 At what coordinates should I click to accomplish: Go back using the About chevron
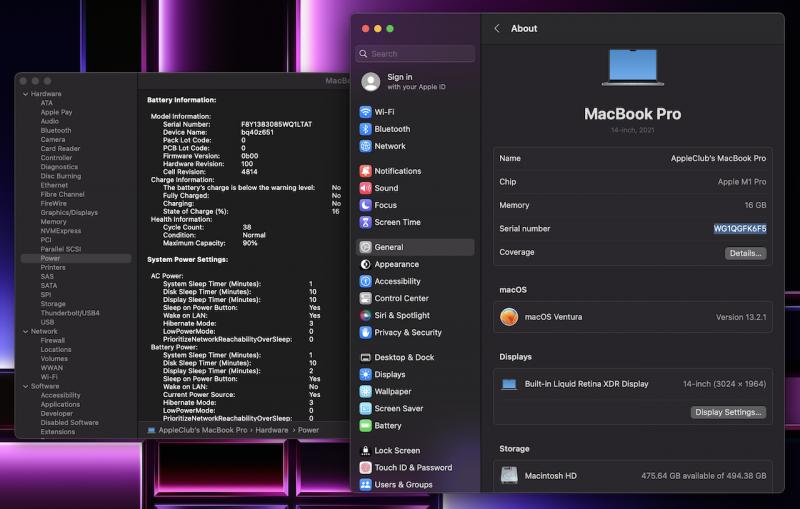(x=497, y=29)
